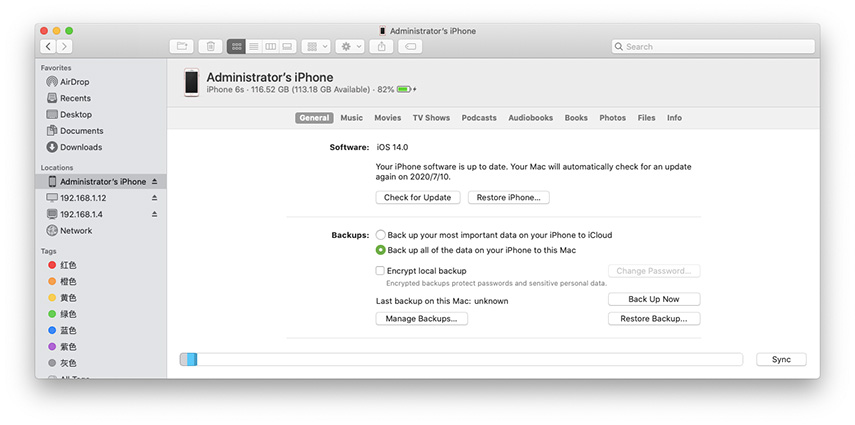Click the trash delete toolbar icon
This screenshot has width=855, height=425.
pyautogui.click(x=210, y=47)
